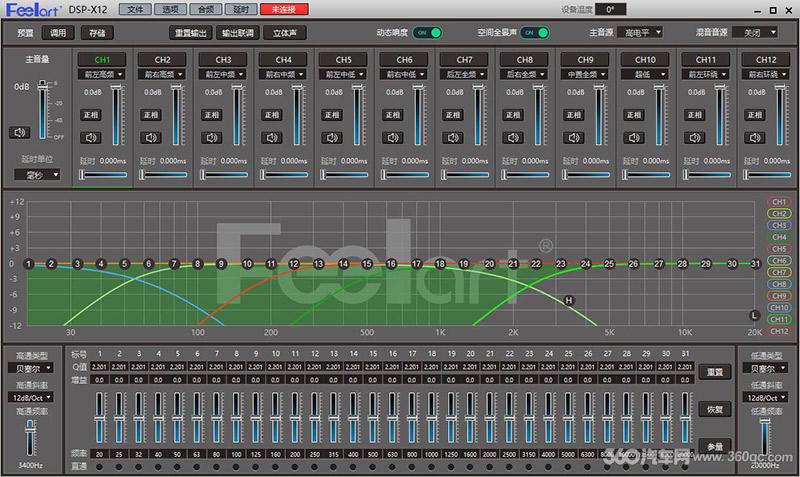Open the 高通斜率 12dB/Oct dropdown
Viewport: 800px width, 477px height.
click(x=31, y=397)
